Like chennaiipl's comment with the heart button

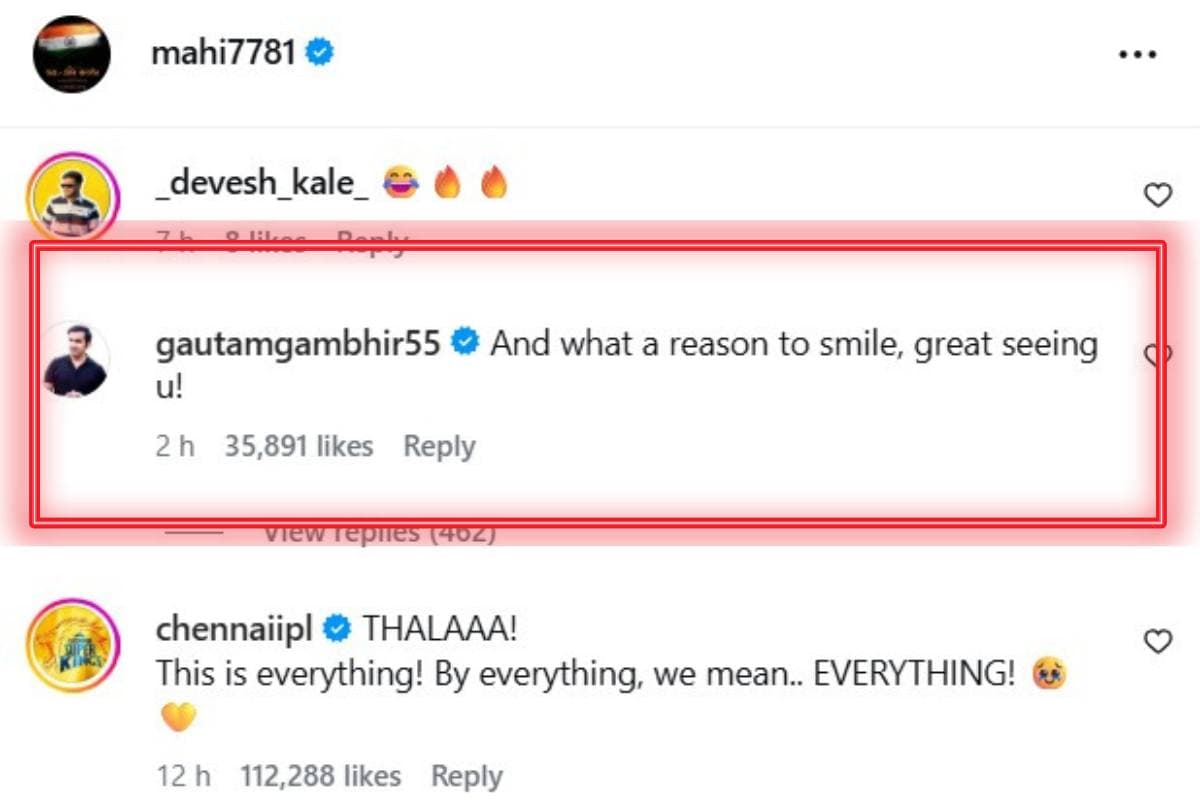[x=1158, y=640]
